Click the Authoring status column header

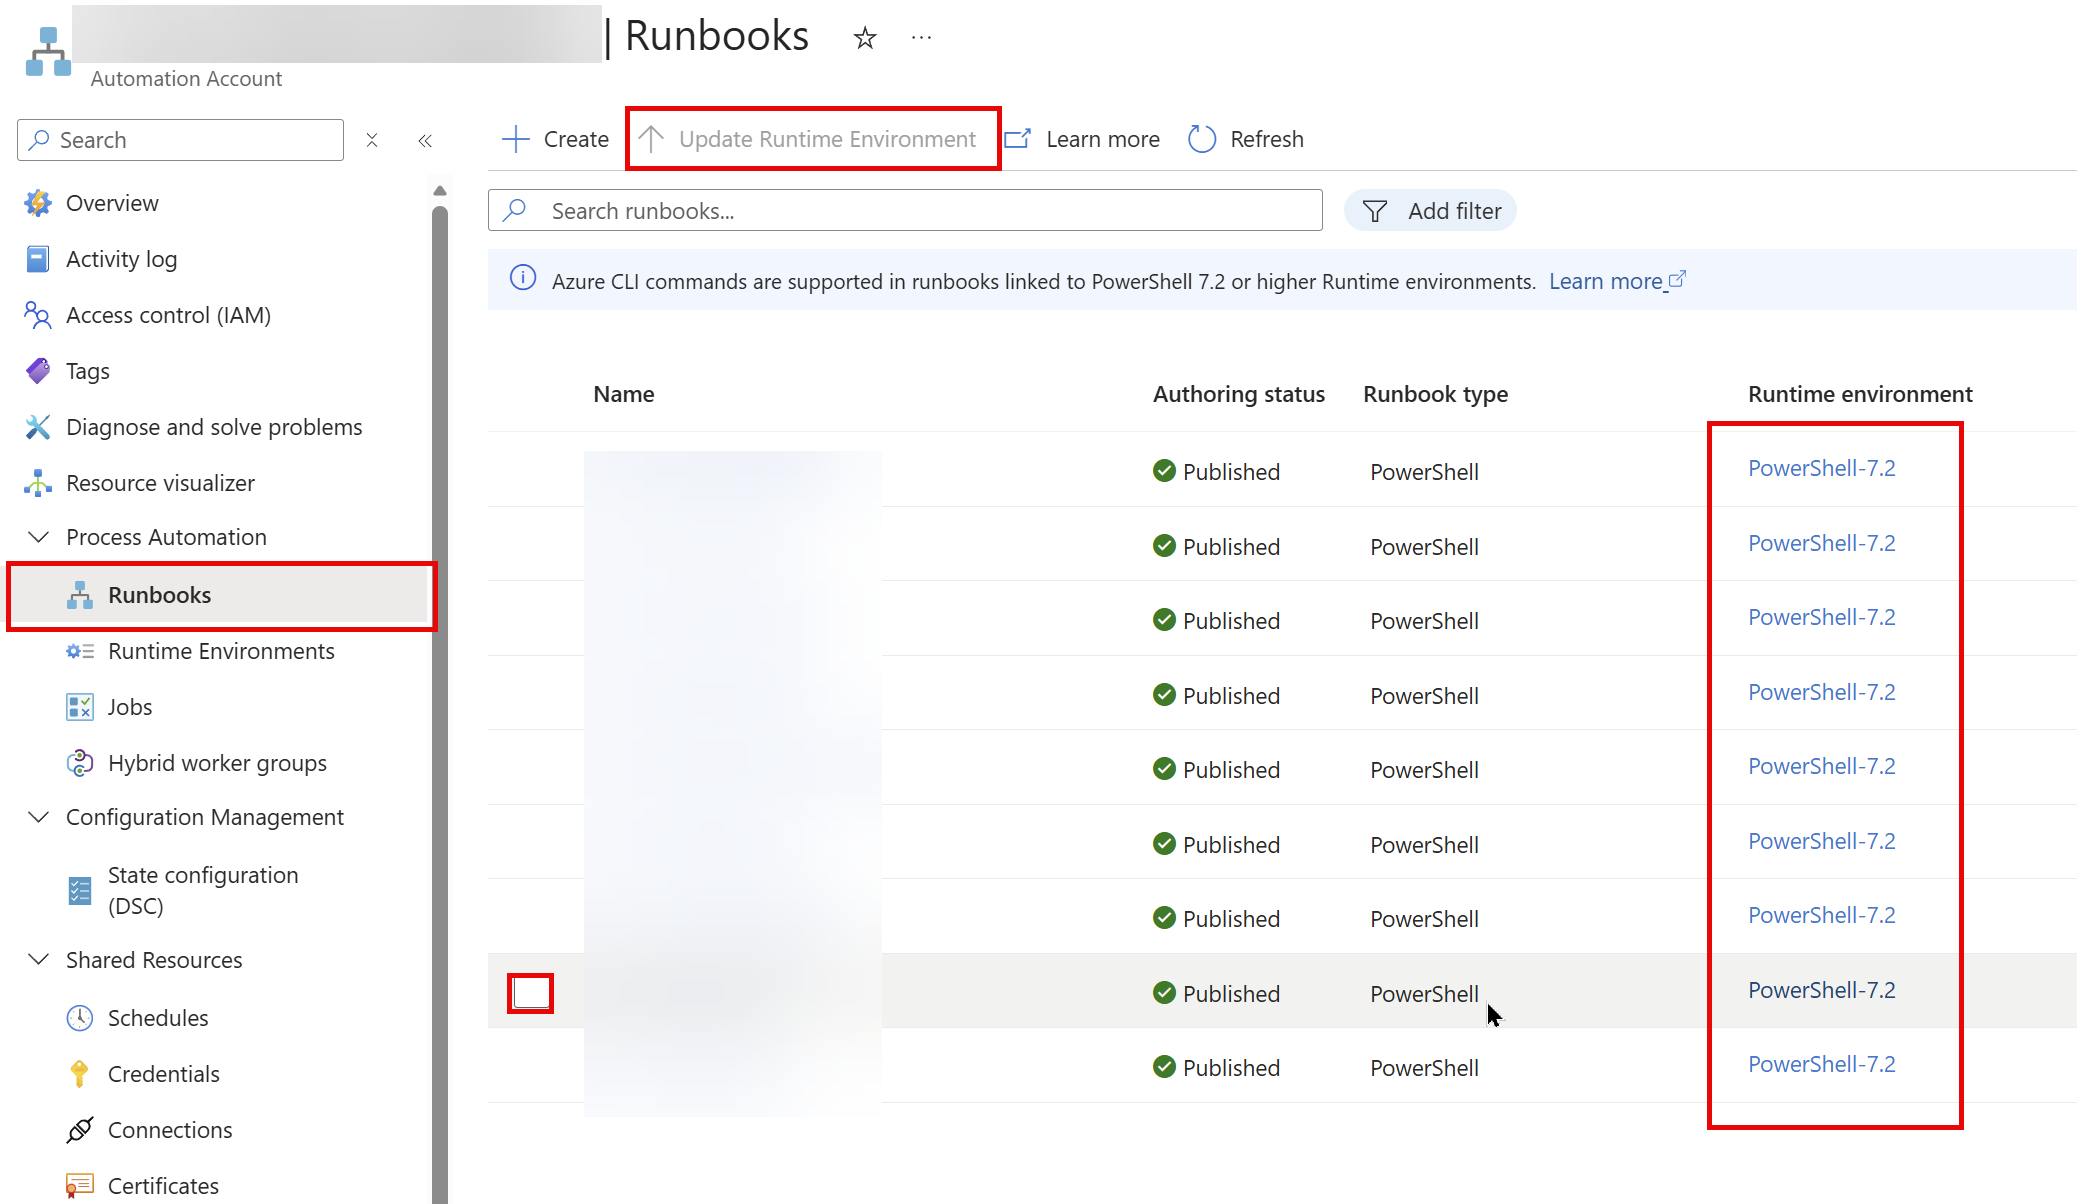tap(1239, 394)
